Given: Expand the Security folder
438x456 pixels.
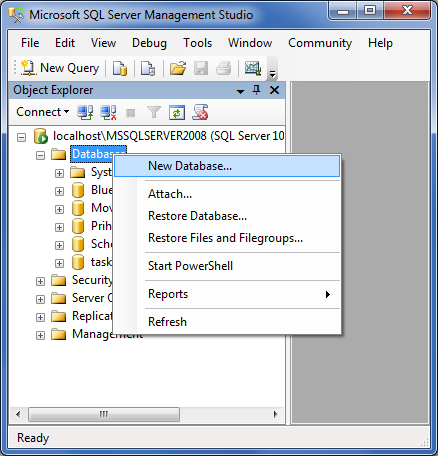Looking at the screenshot, I should [x=40, y=281].
